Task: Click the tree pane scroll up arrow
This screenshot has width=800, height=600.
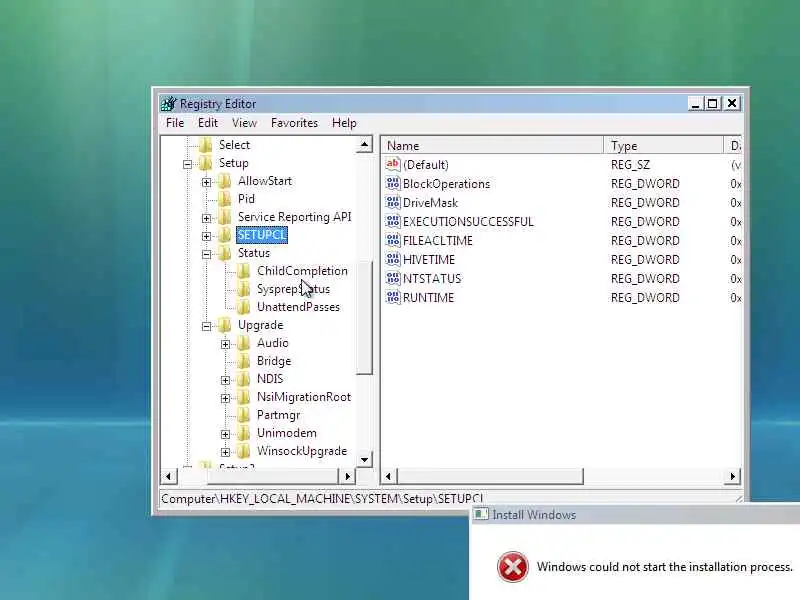Action: click(364, 145)
